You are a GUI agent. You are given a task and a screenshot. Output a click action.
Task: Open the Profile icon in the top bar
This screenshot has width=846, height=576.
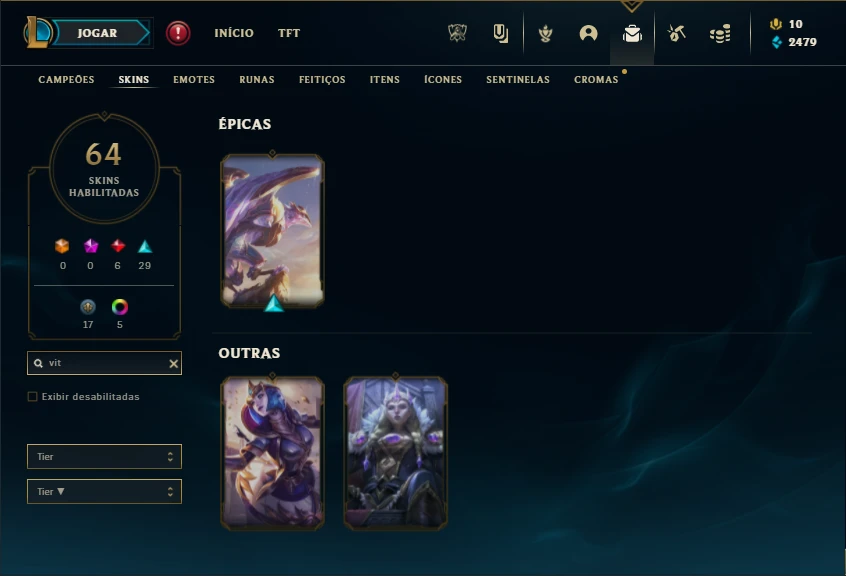[x=588, y=33]
